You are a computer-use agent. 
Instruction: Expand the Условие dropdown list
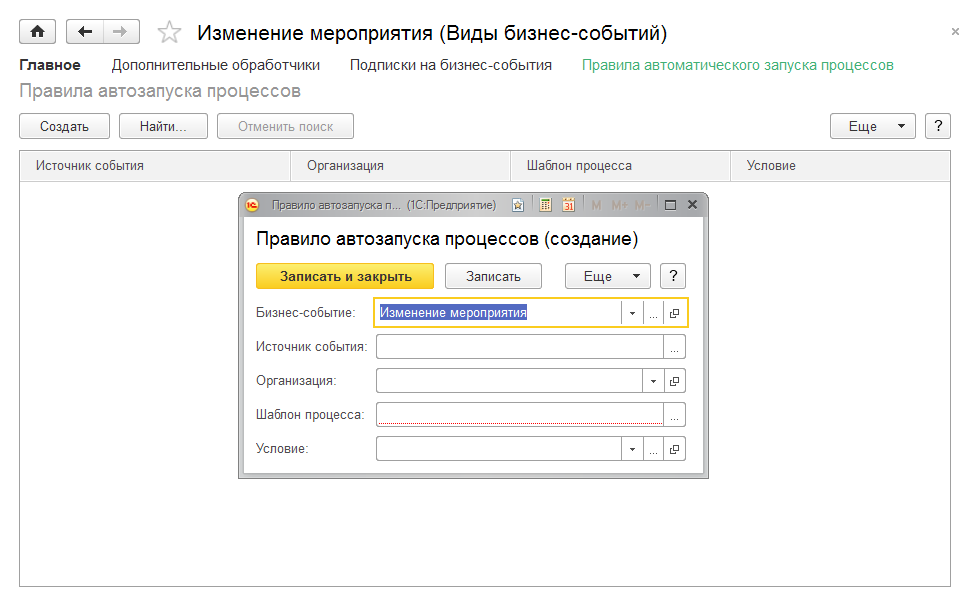[x=632, y=449]
